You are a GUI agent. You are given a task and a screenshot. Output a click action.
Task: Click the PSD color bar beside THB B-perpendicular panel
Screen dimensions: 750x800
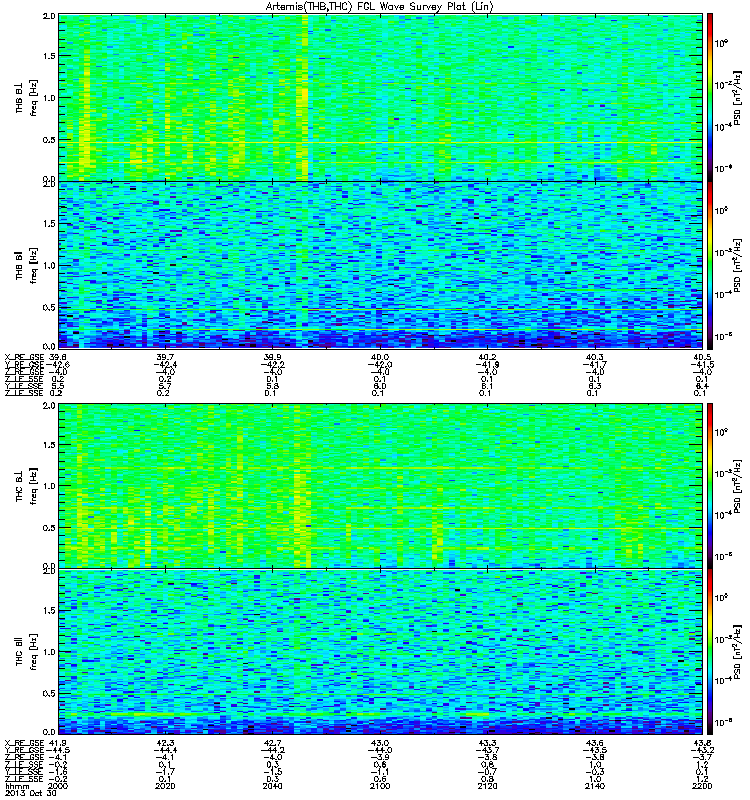pos(710,97)
